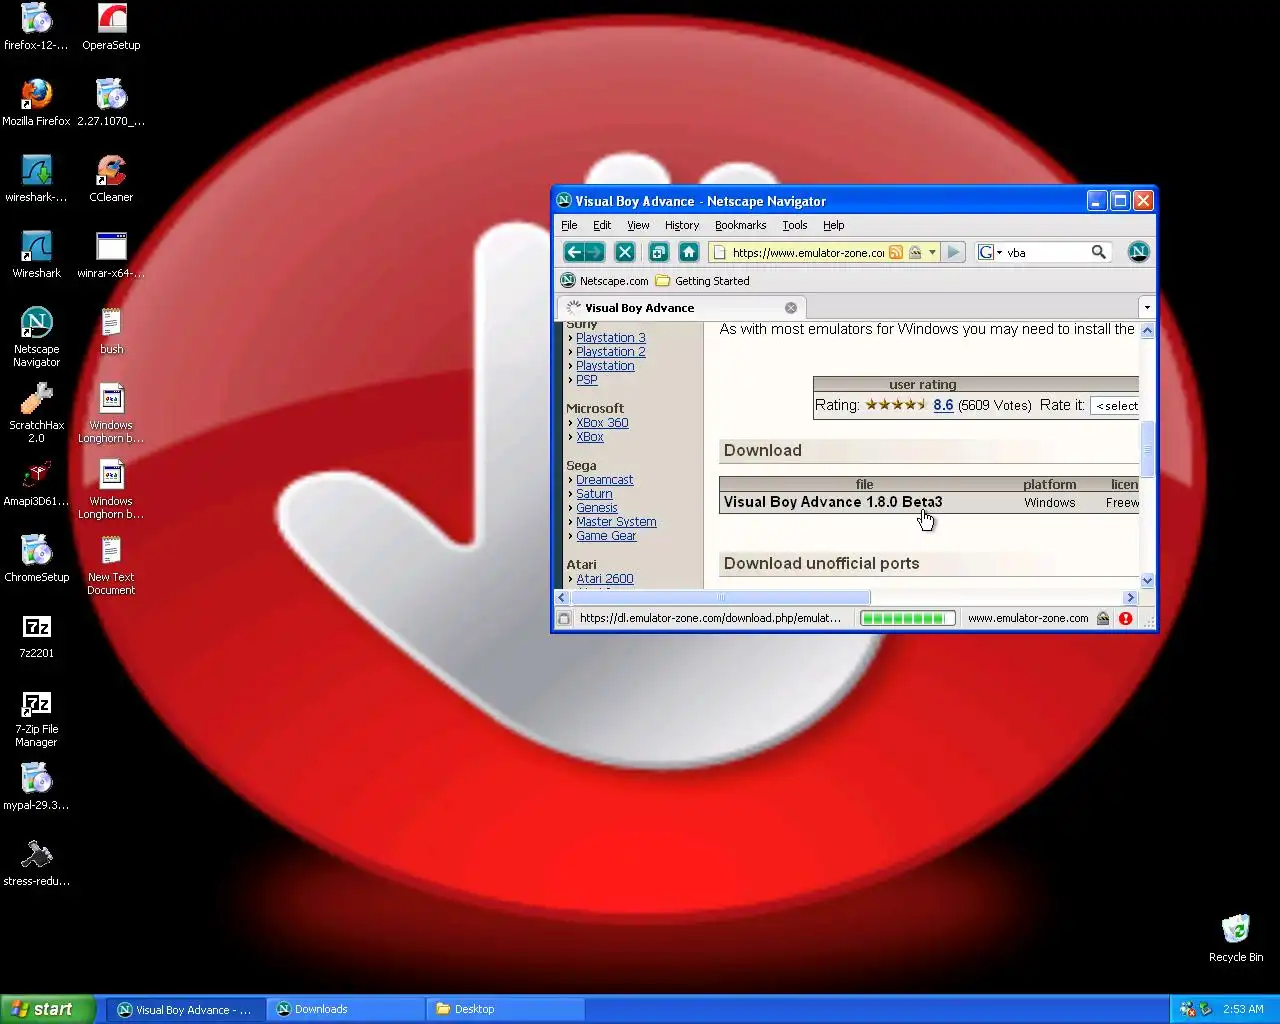
Task: Select the CCleaner desktop icon
Action: coord(111,179)
